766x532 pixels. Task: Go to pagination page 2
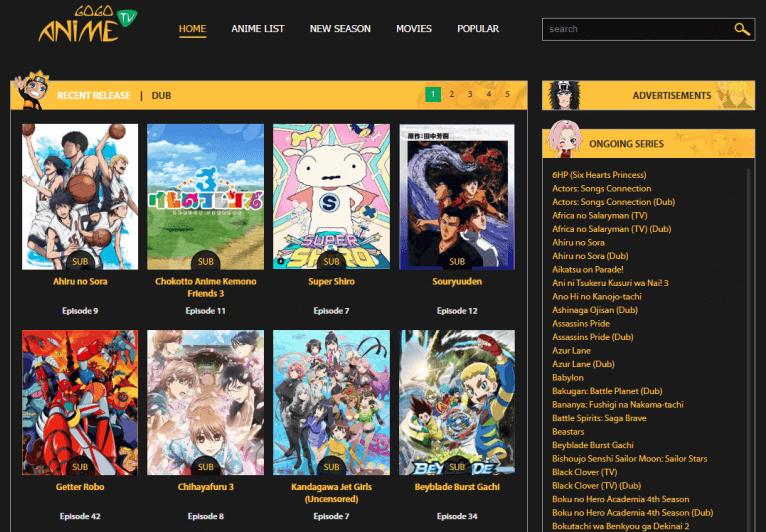[x=451, y=94]
